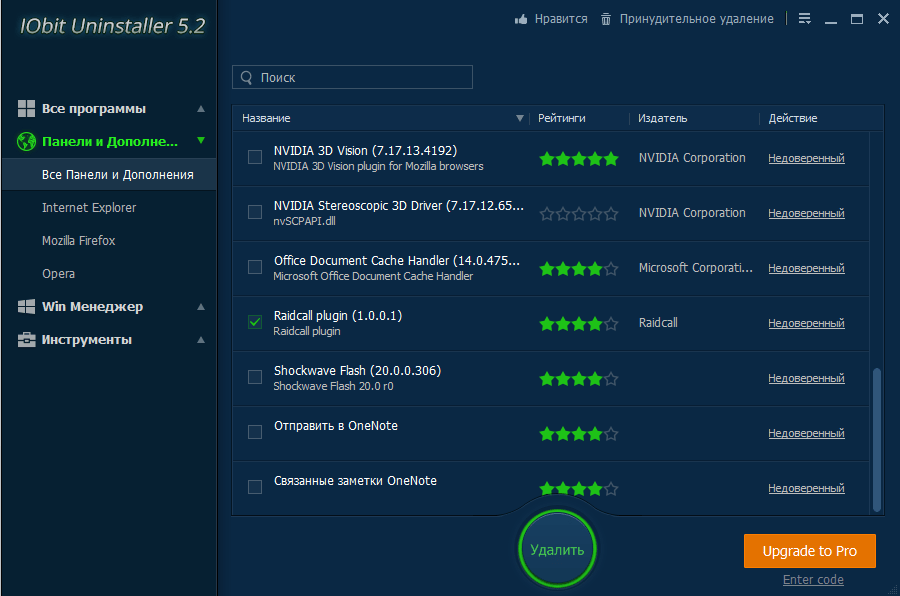The image size is (900, 596).
Task: Click Недоверенный link for Shockwave Flash
Action: coord(806,378)
